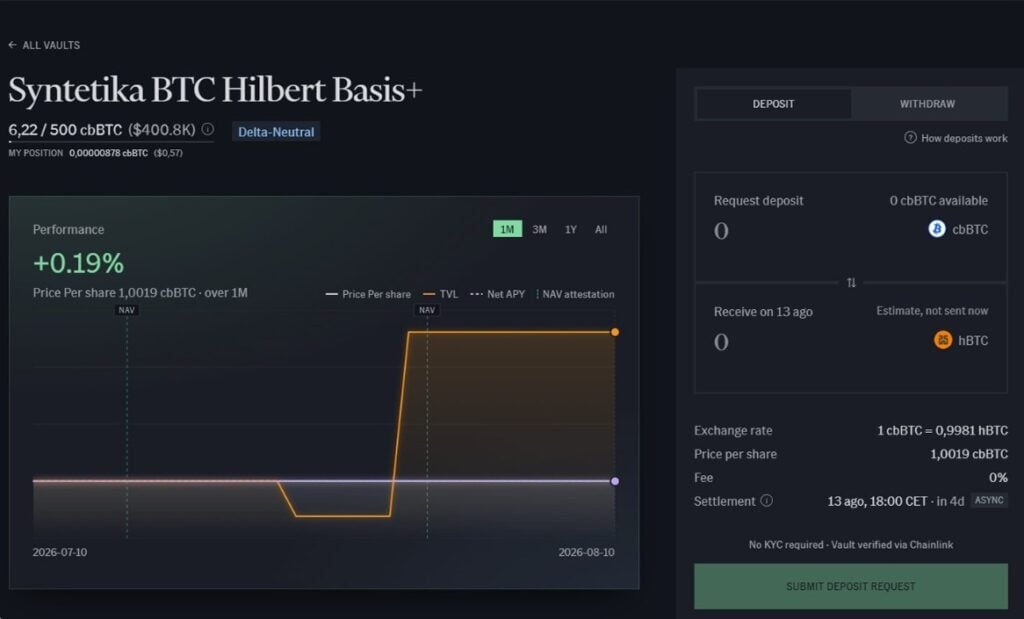This screenshot has height=619, width=1024.
Task: Go back via ALL VAULTS arrow link
Action: (44, 45)
